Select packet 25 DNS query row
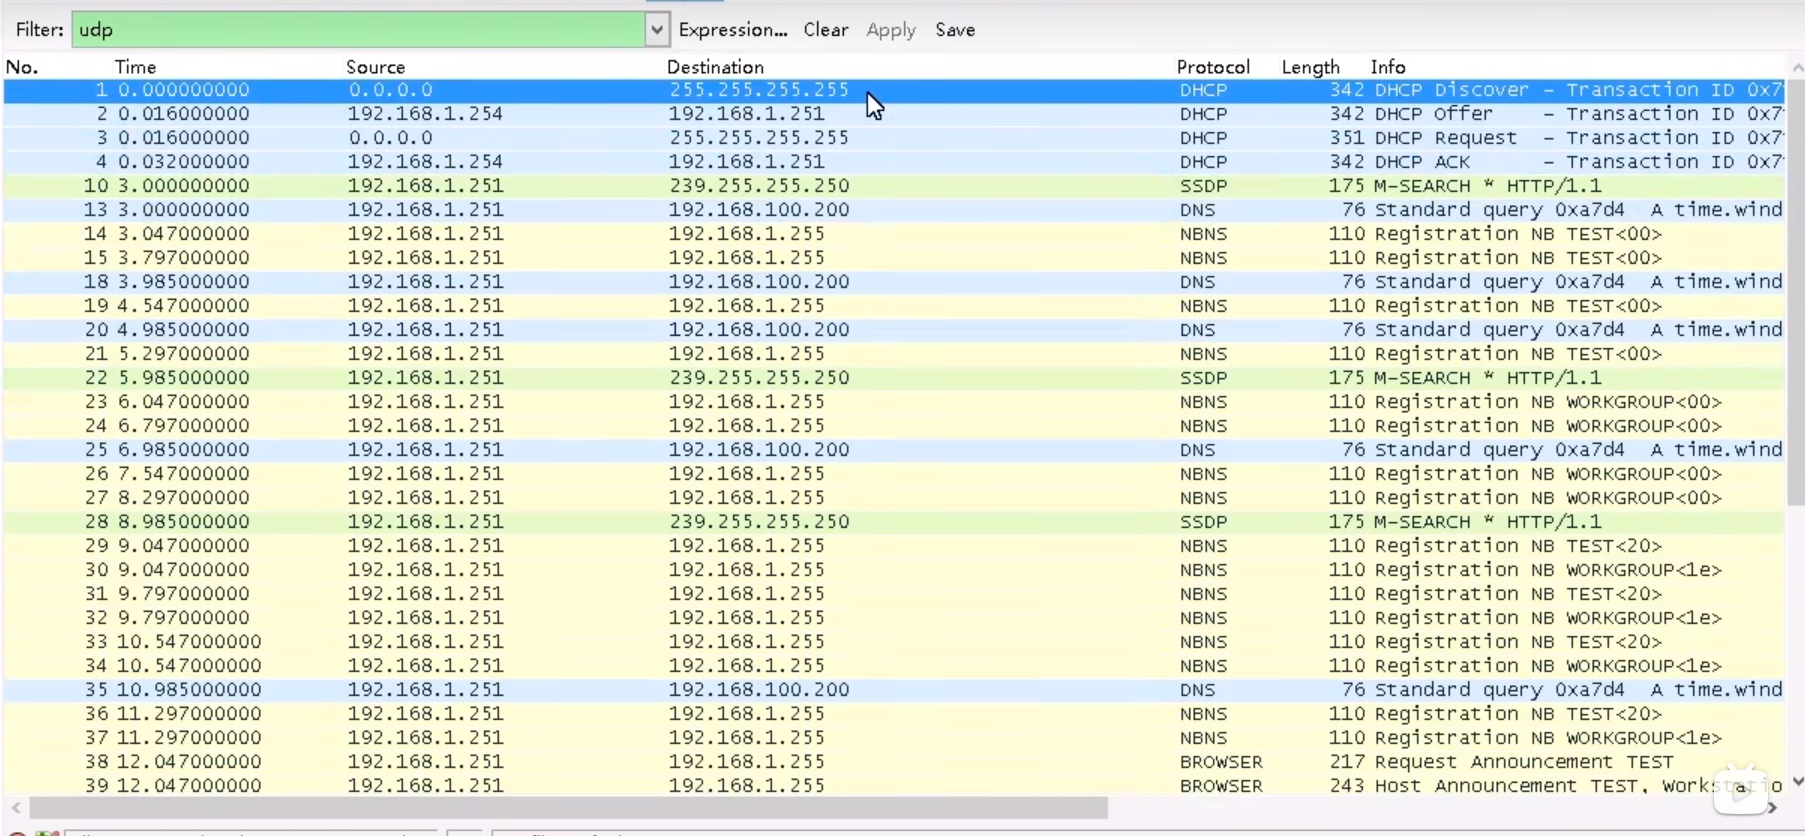 [894, 450]
